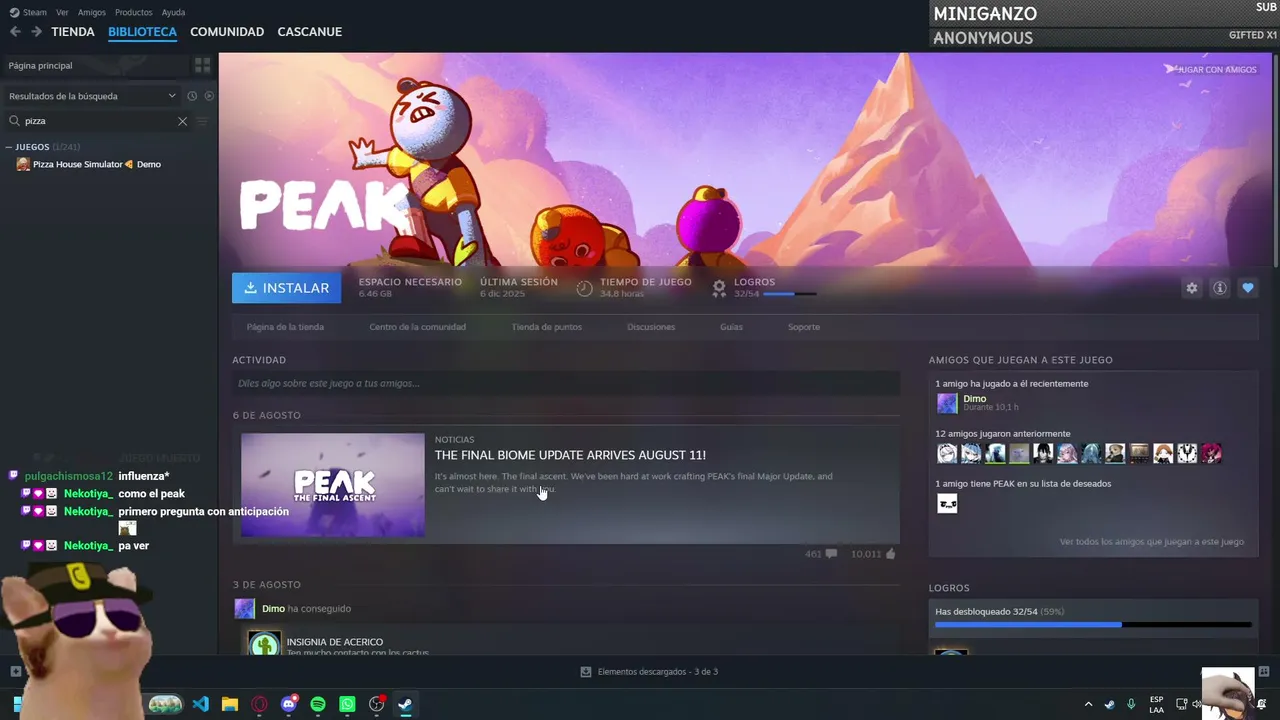The height and width of the screenshot is (720, 1280).
Task: Open Página de la tienda link
Action: [285, 327]
